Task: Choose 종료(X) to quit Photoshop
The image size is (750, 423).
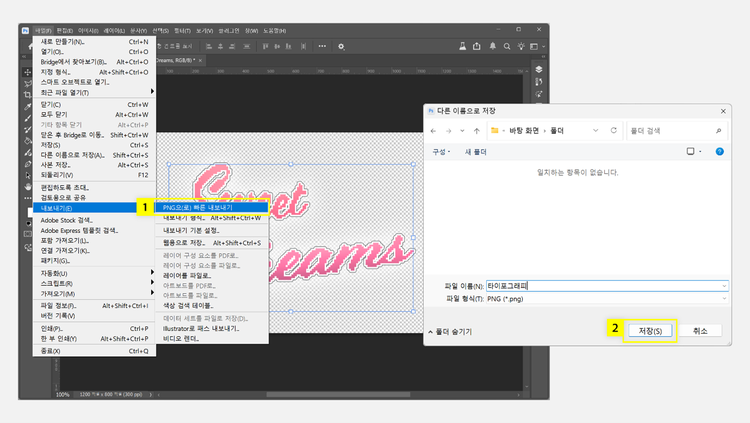Action: pyautogui.click(x=94, y=351)
